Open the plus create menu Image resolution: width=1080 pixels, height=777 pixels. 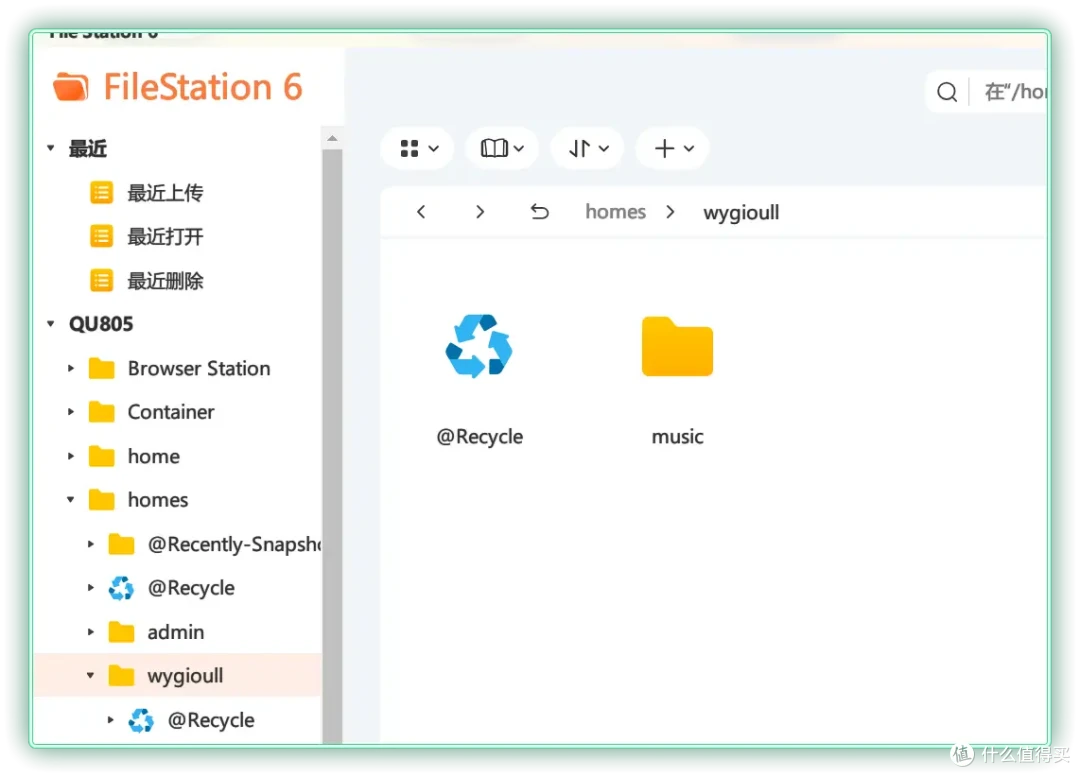click(x=673, y=148)
